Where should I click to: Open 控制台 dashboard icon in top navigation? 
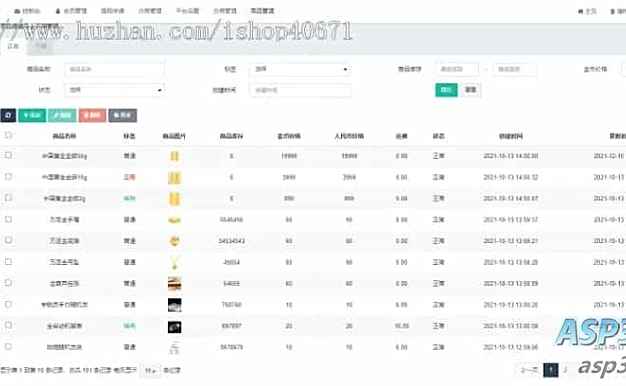pyautogui.click(x=17, y=11)
